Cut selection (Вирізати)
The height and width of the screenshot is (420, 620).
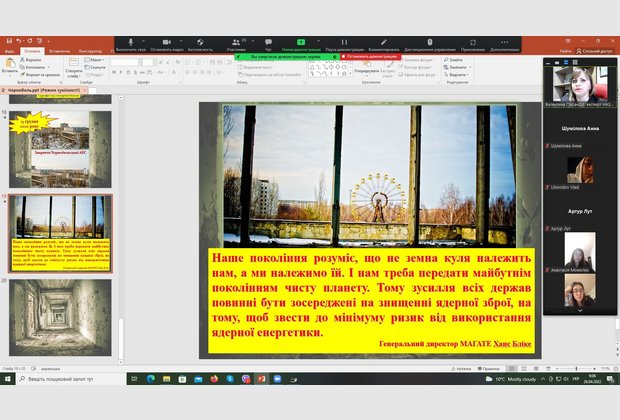pyautogui.click(x=31, y=60)
